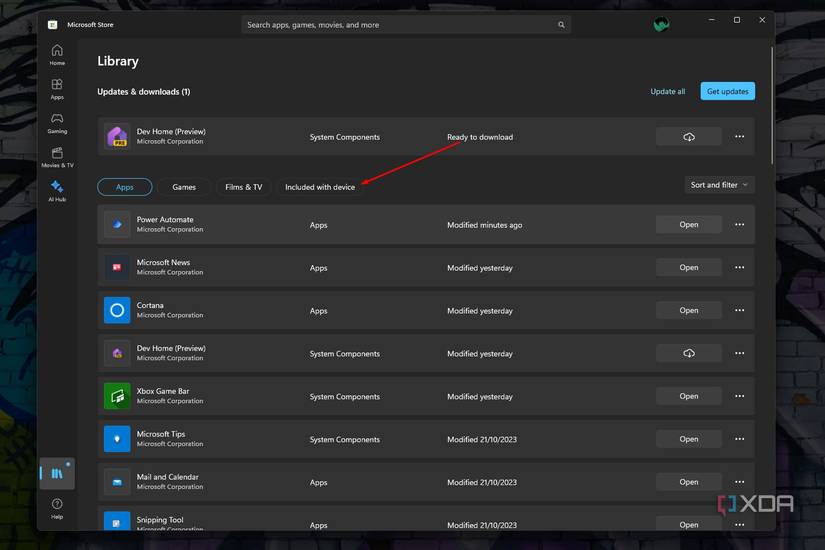Click the Xbox Game Bar app icon
This screenshot has height=550, width=825.
tap(117, 396)
